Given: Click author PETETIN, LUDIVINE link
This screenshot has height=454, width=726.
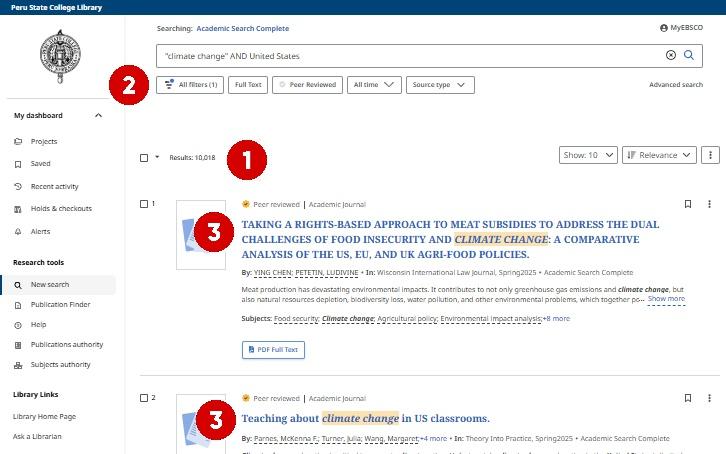Looking at the screenshot, I should tap(327, 273).
